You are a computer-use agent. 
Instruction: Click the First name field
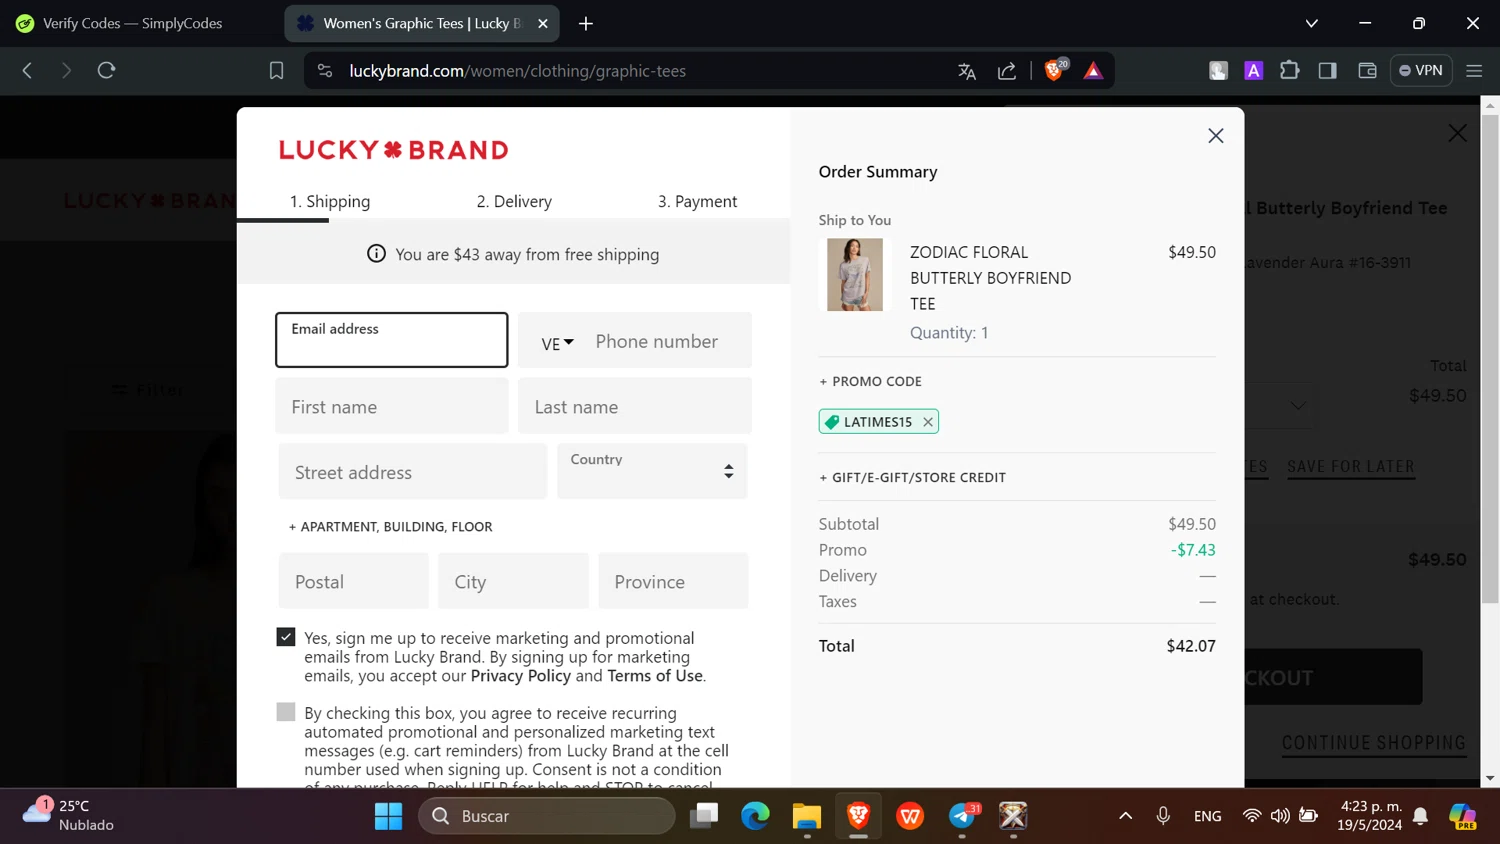point(392,406)
